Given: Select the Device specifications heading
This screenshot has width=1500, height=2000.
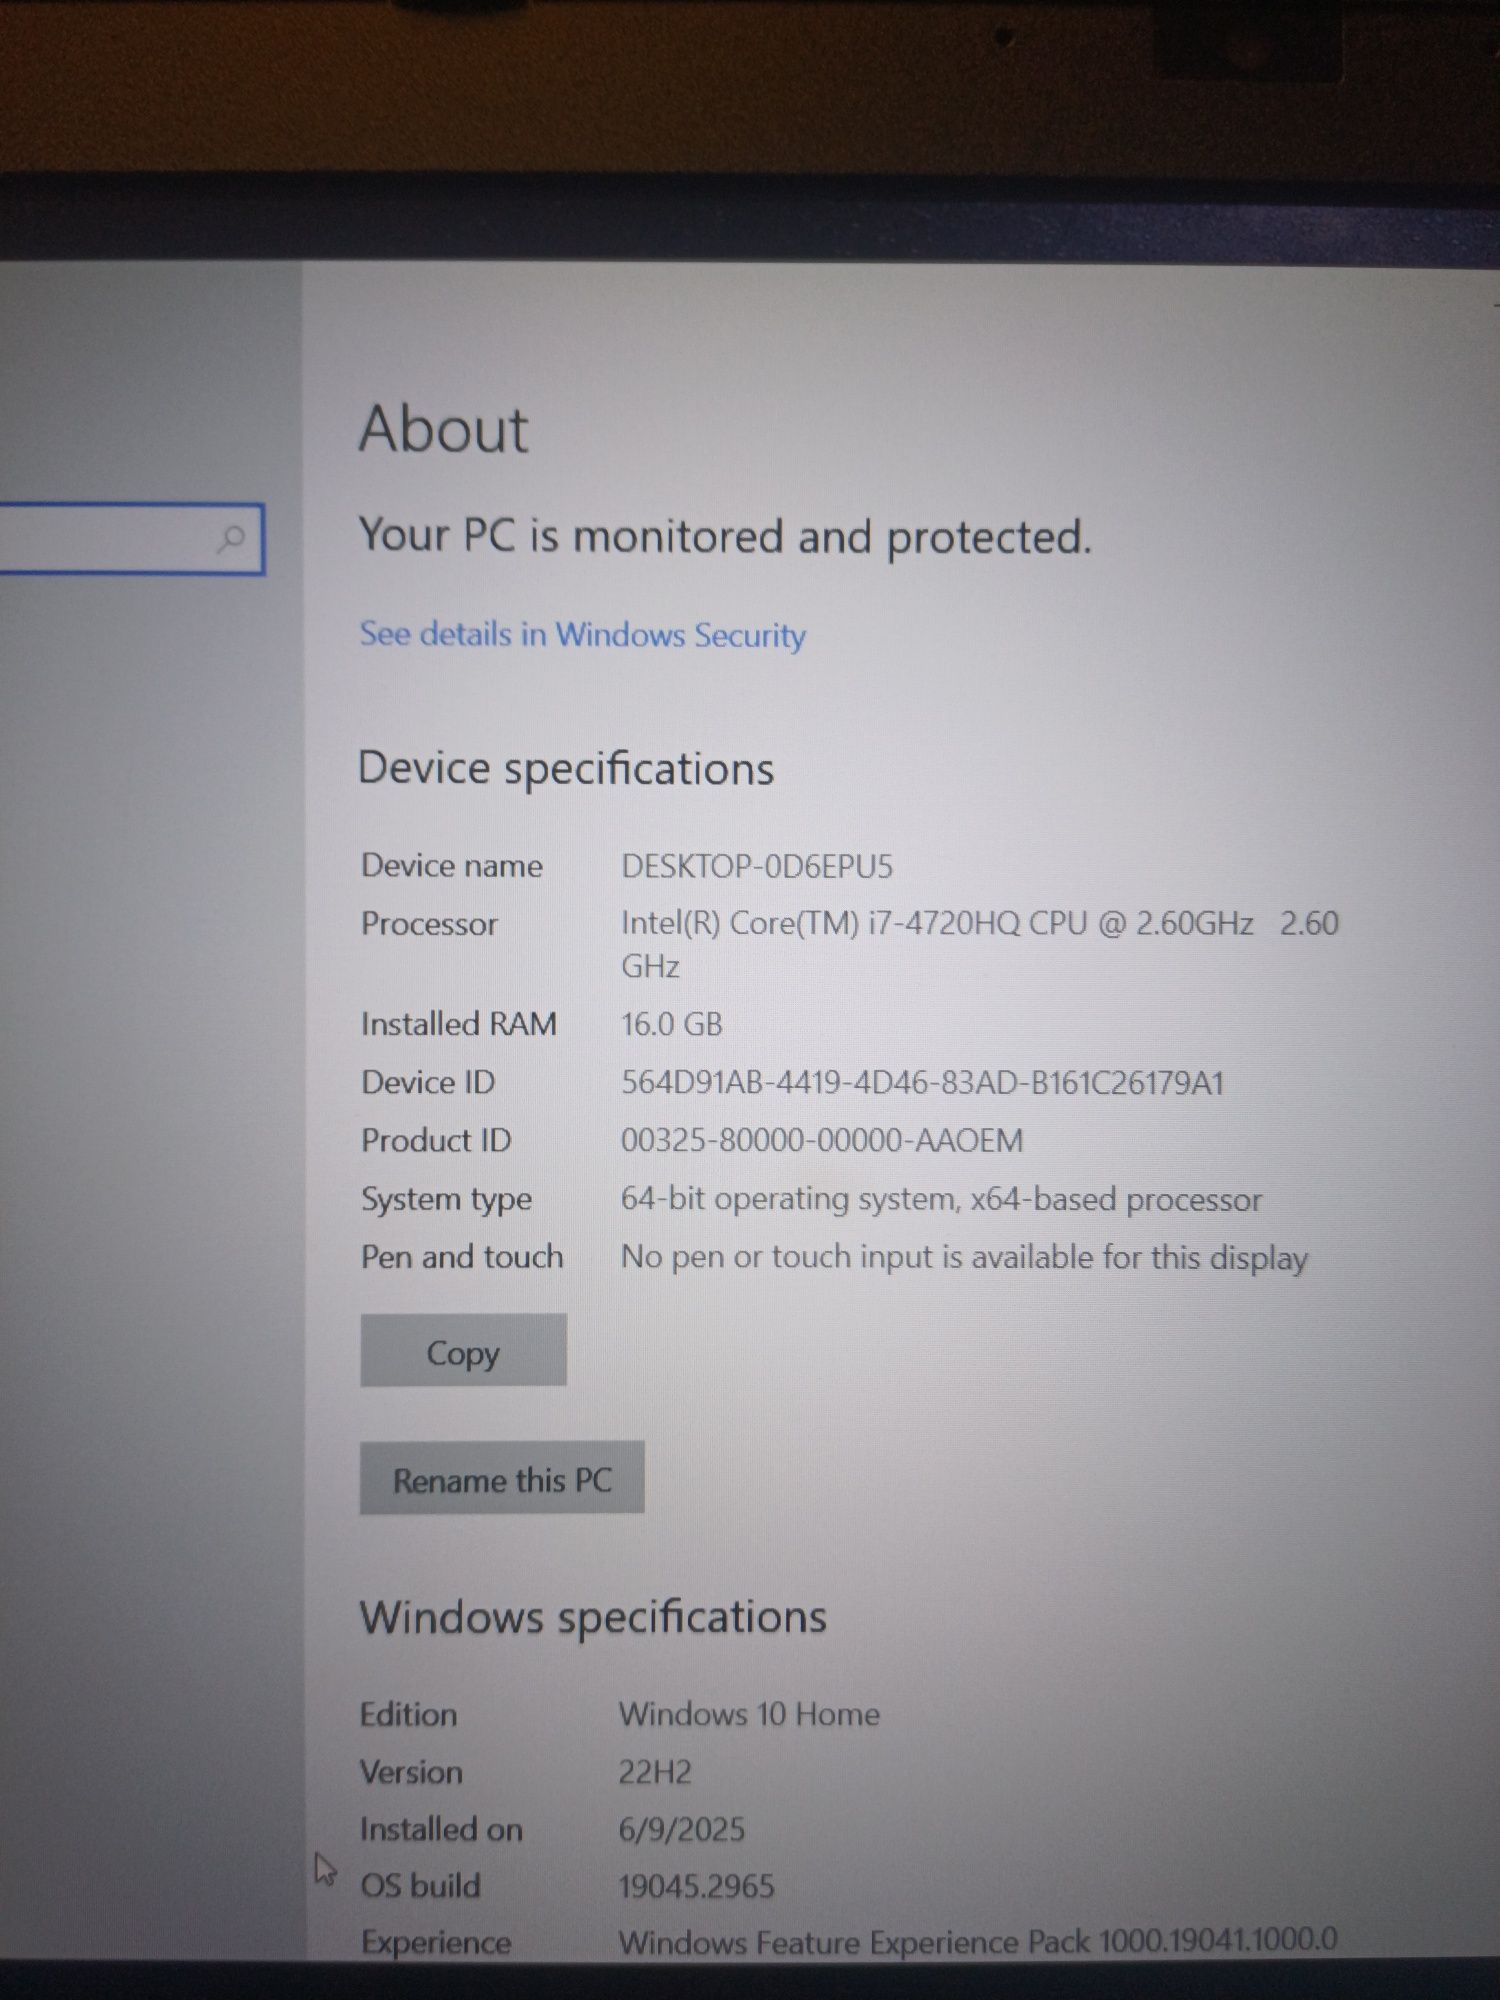Looking at the screenshot, I should [x=566, y=769].
